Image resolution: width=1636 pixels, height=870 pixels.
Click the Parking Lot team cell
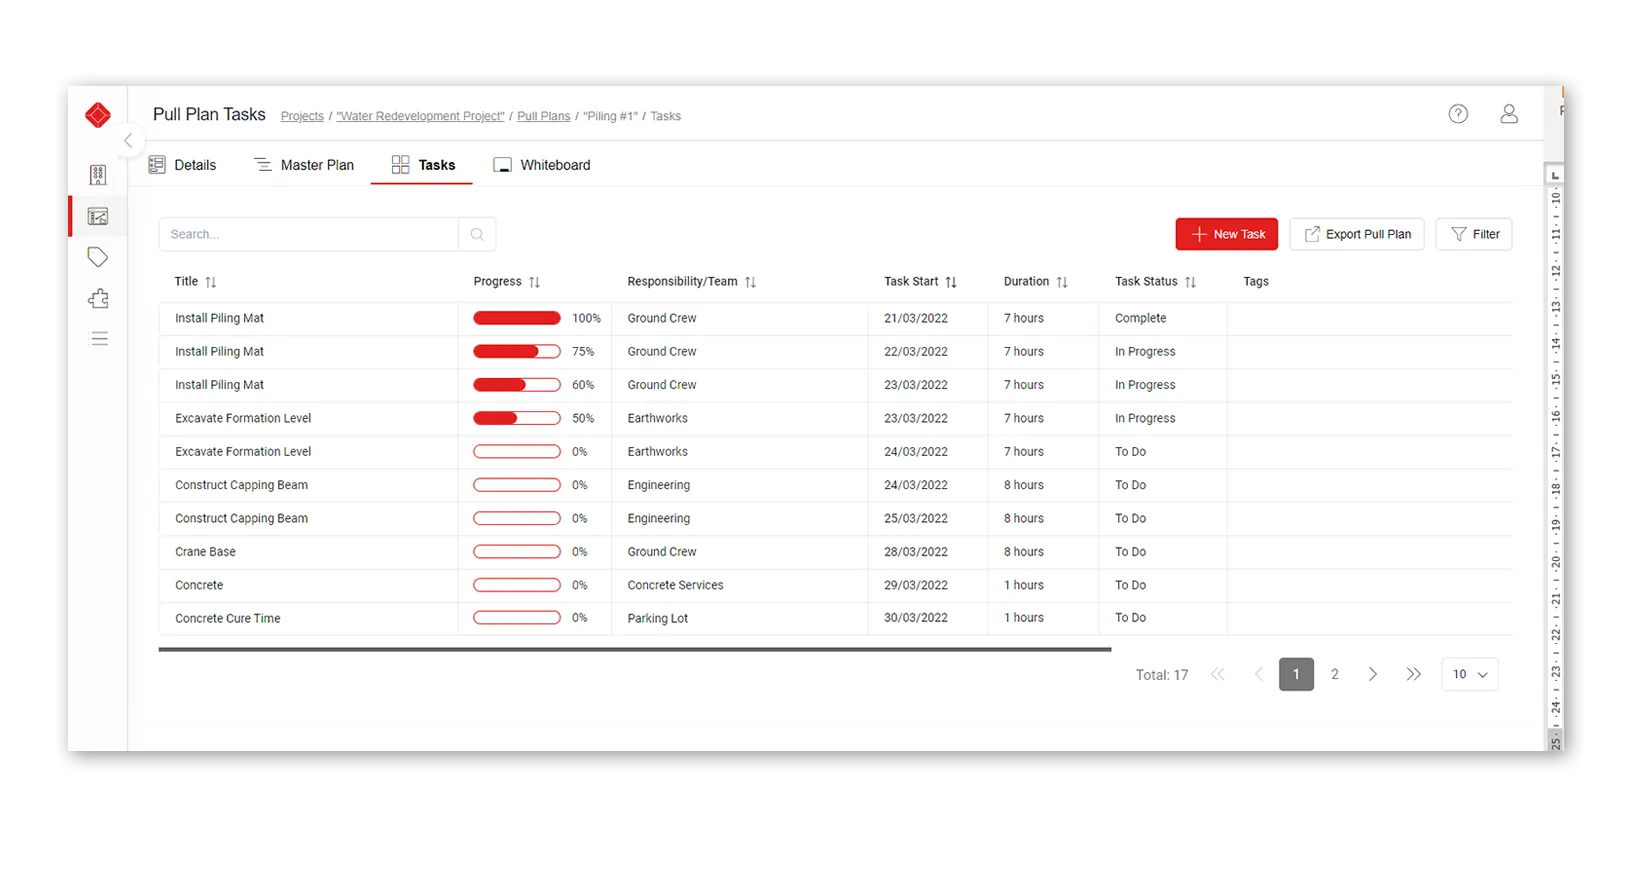click(658, 618)
